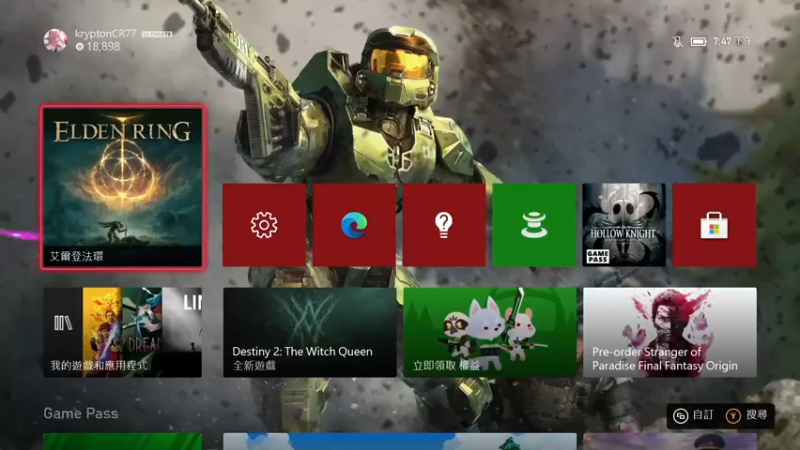Open My games and apps library

pyautogui.click(x=122, y=332)
